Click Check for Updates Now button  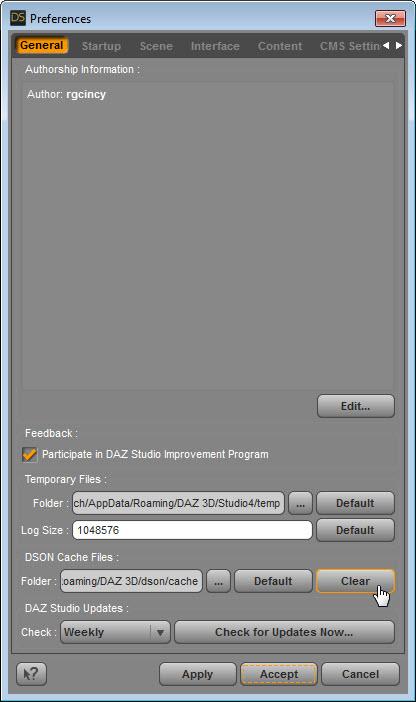click(x=284, y=632)
